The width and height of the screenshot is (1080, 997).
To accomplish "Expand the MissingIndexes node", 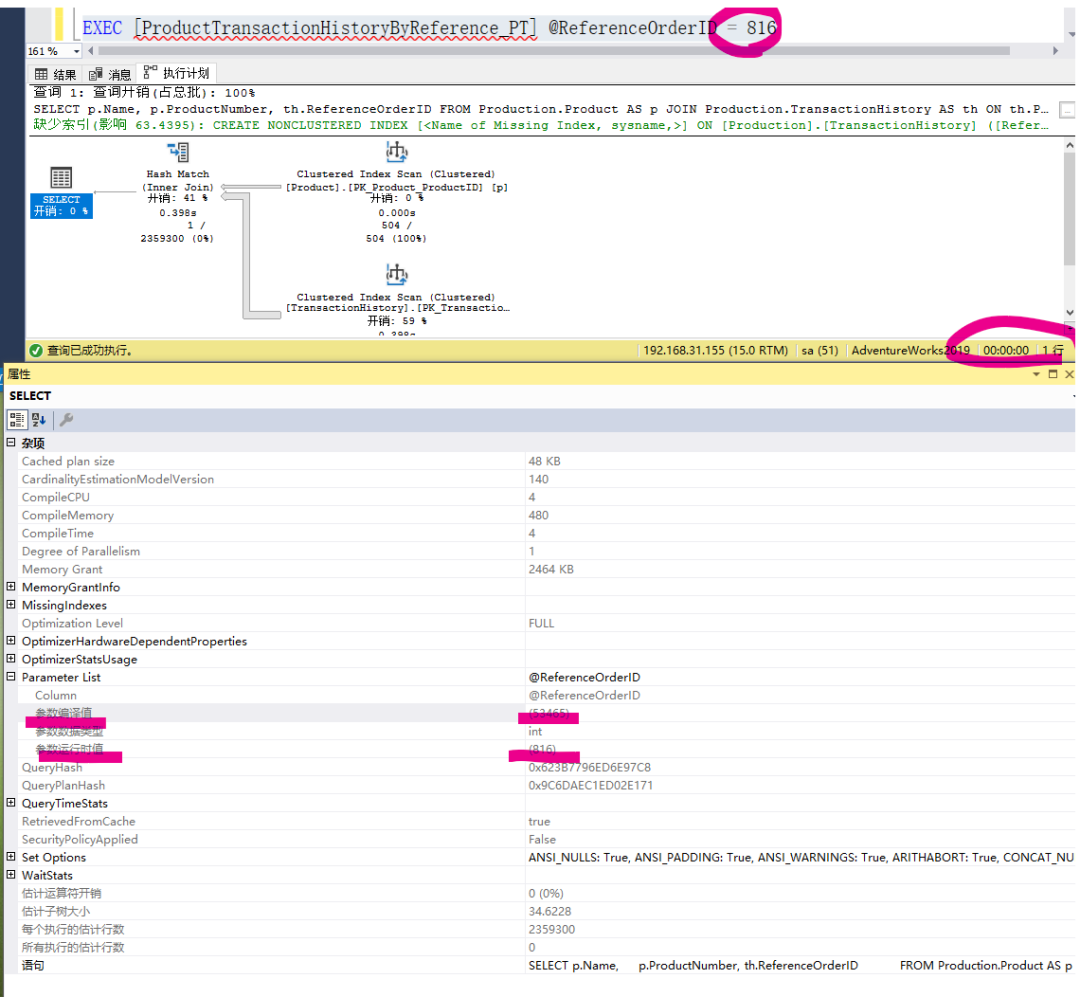I will 11,604.
